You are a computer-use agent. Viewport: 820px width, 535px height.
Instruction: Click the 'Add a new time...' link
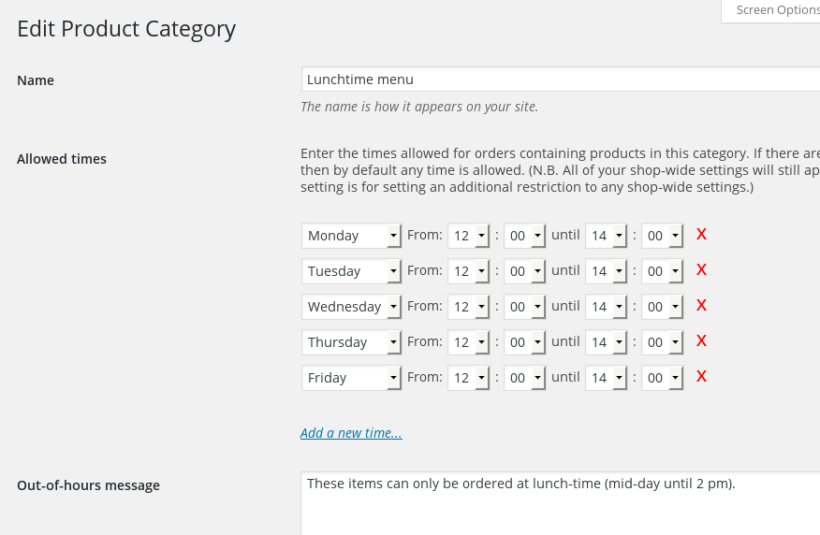click(x=351, y=433)
